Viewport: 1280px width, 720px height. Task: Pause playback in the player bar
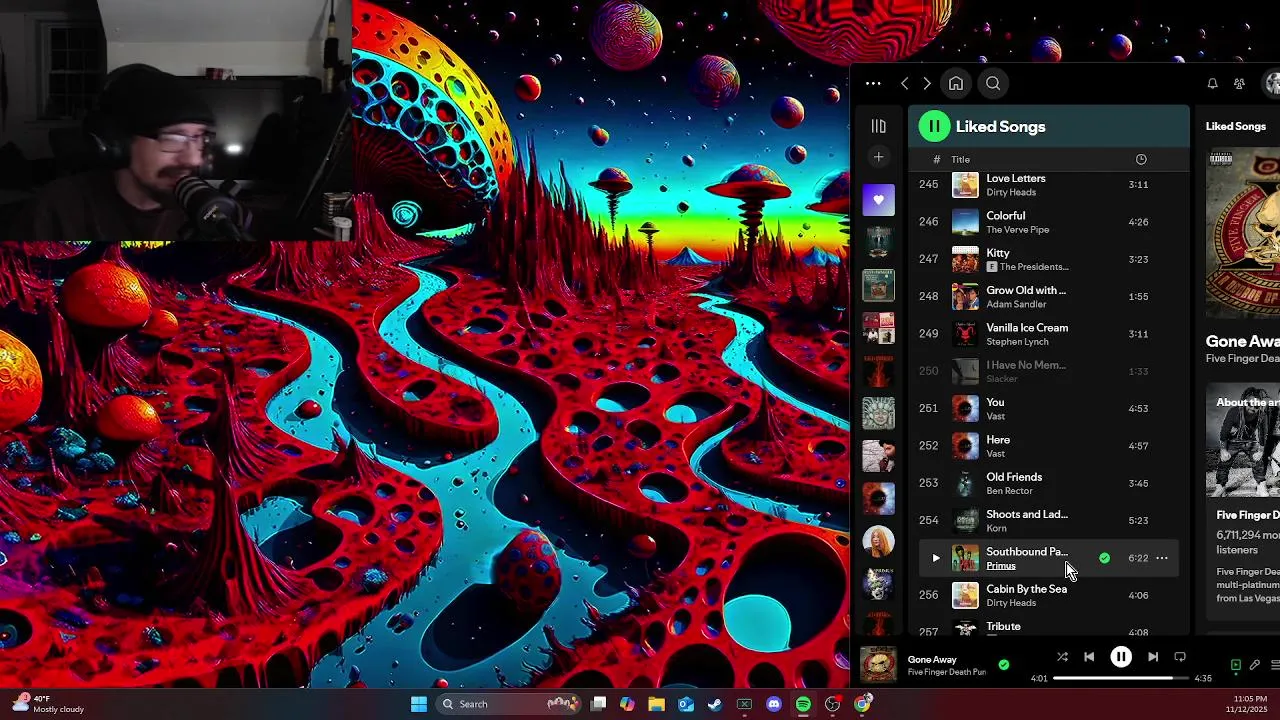1121,657
